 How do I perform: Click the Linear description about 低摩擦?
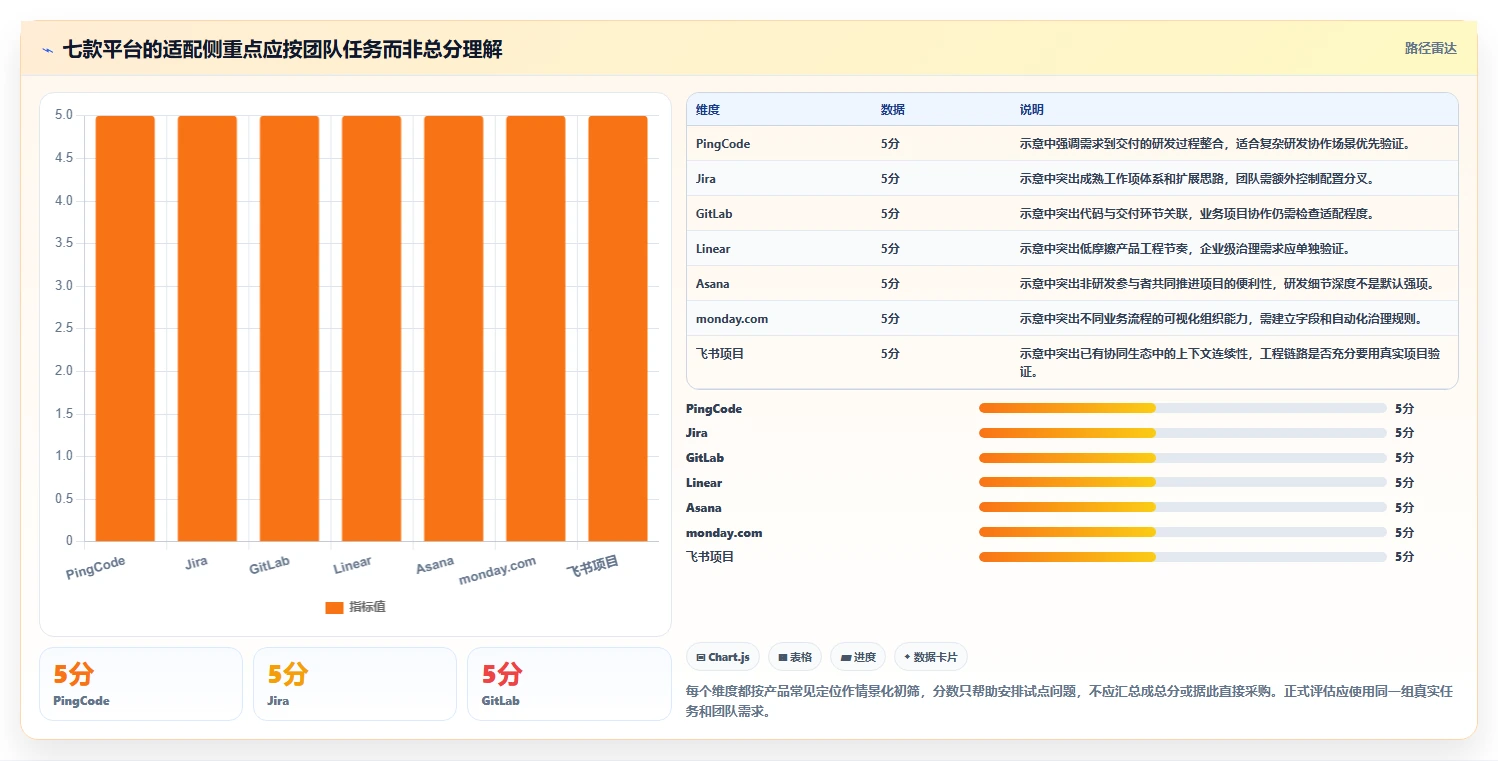[x=1185, y=249]
